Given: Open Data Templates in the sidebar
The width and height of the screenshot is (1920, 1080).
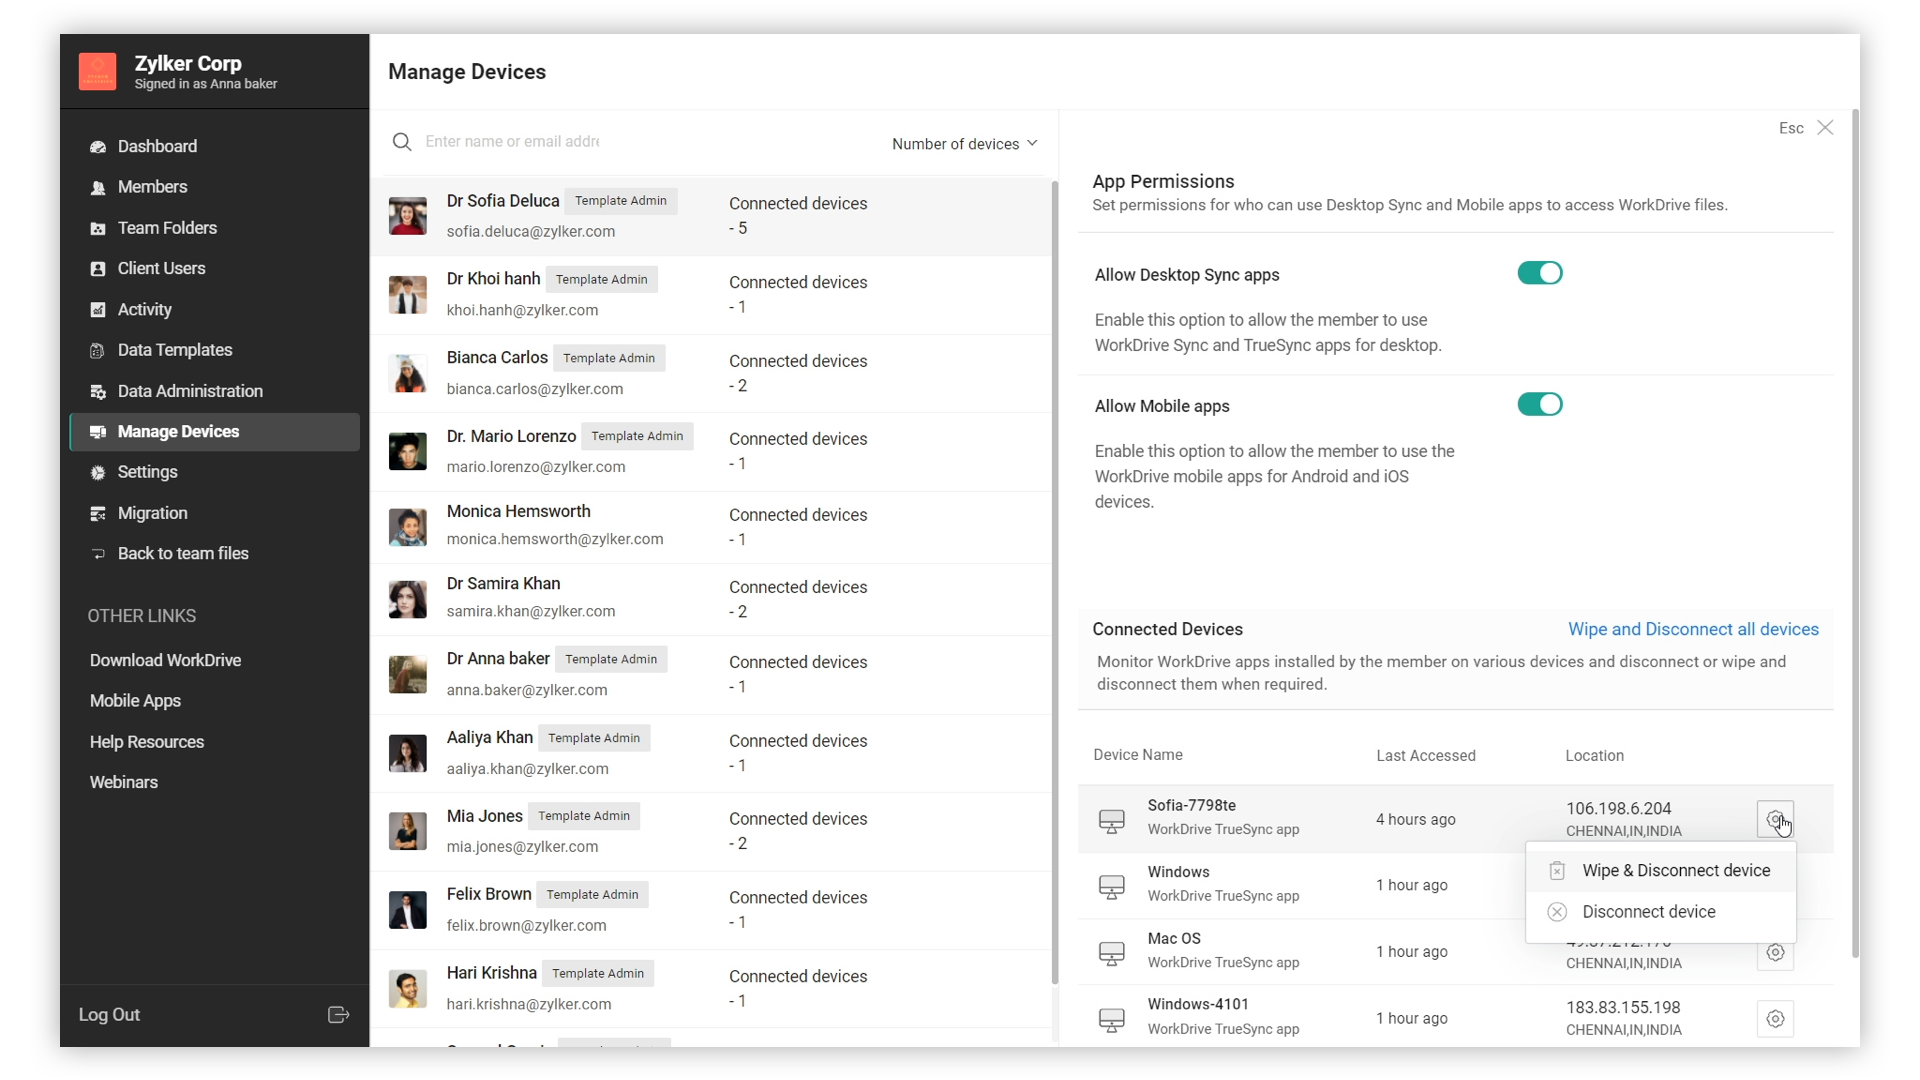Looking at the screenshot, I should 174,351.
